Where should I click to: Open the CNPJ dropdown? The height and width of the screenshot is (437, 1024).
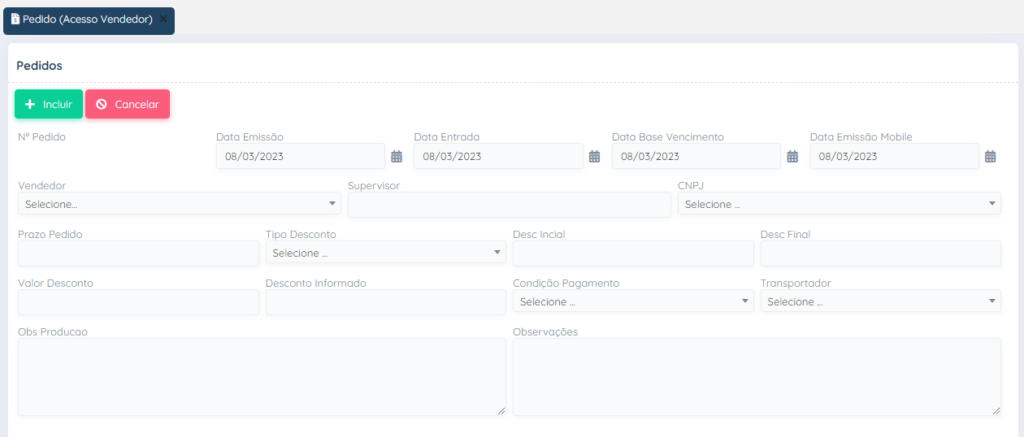point(840,204)
